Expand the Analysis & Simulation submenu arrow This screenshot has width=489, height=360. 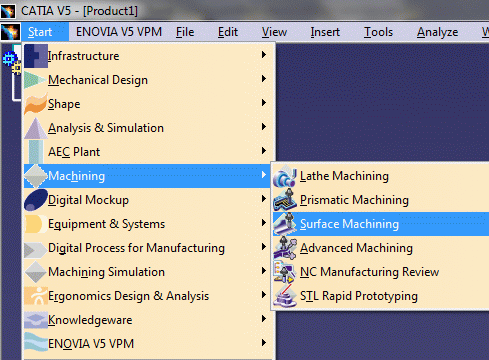[264, 126]
